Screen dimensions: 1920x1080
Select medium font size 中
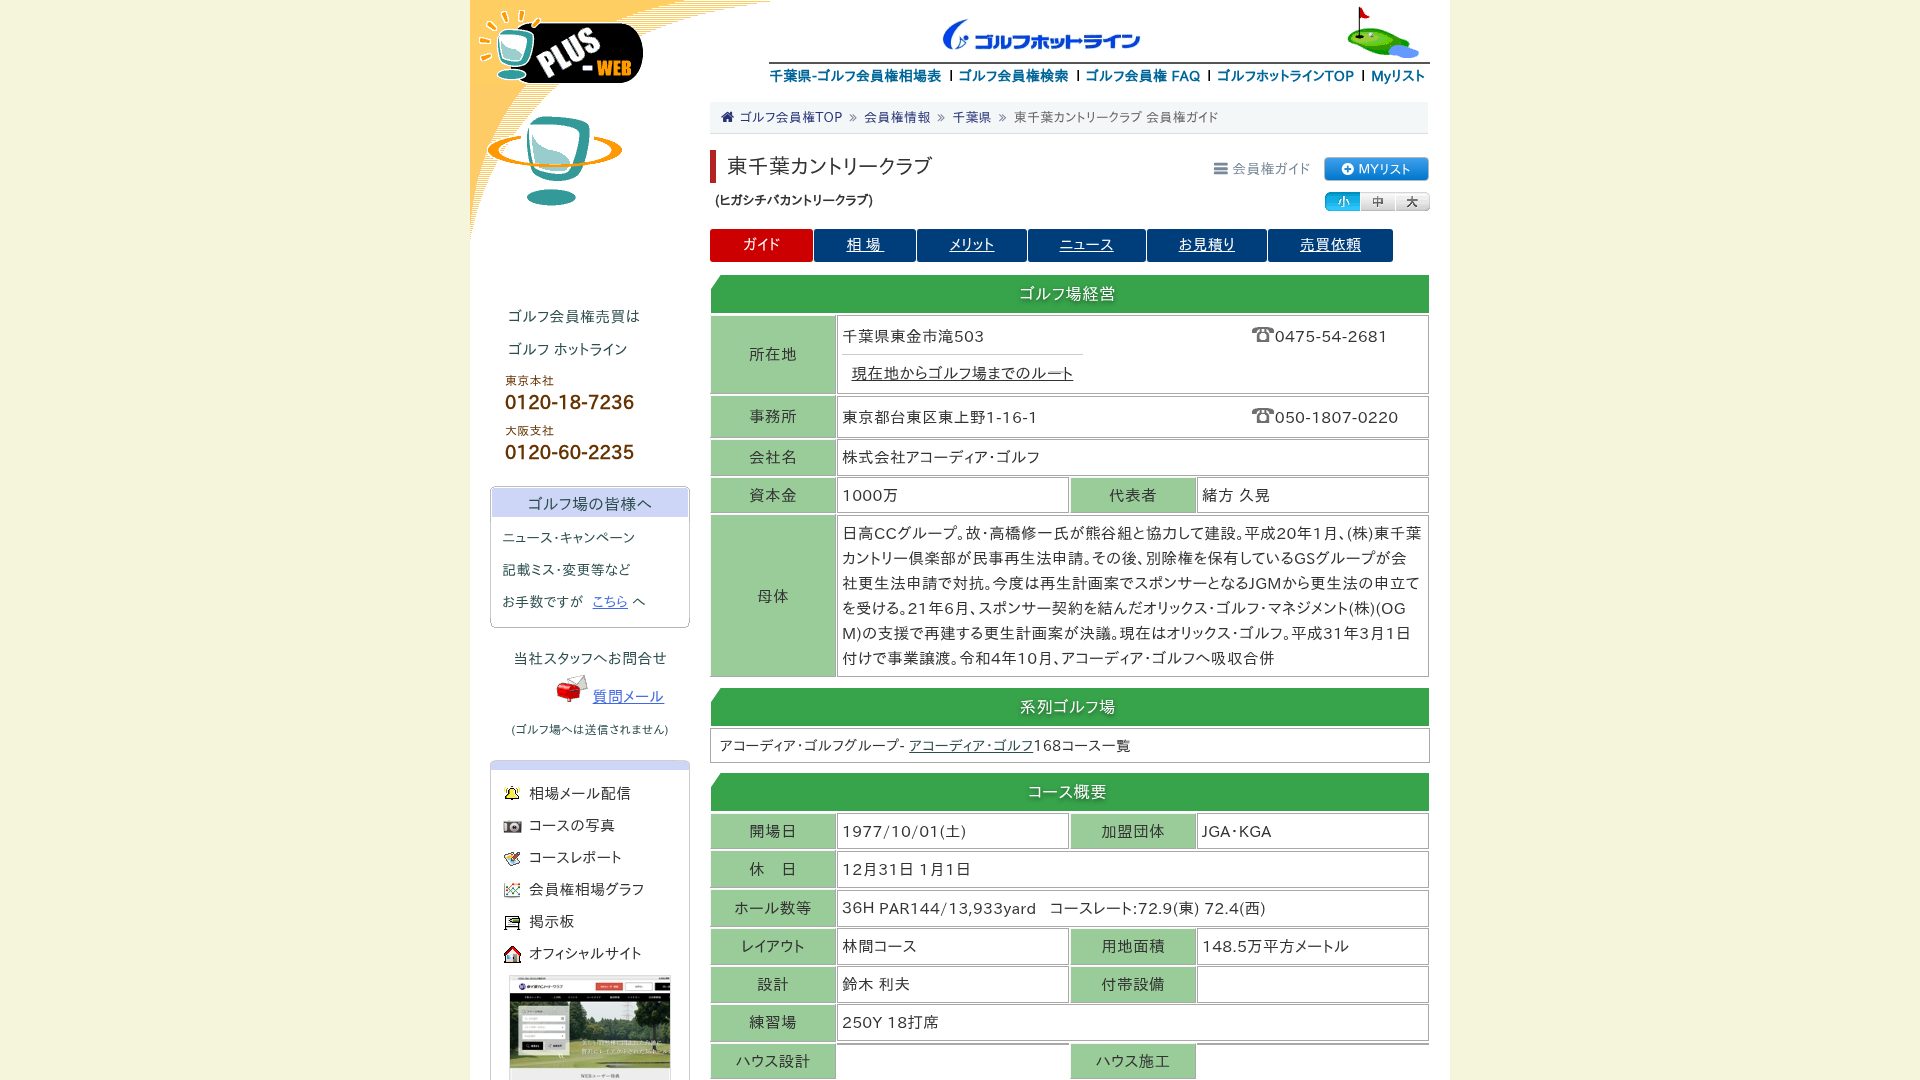click(x=1377, y=202)
